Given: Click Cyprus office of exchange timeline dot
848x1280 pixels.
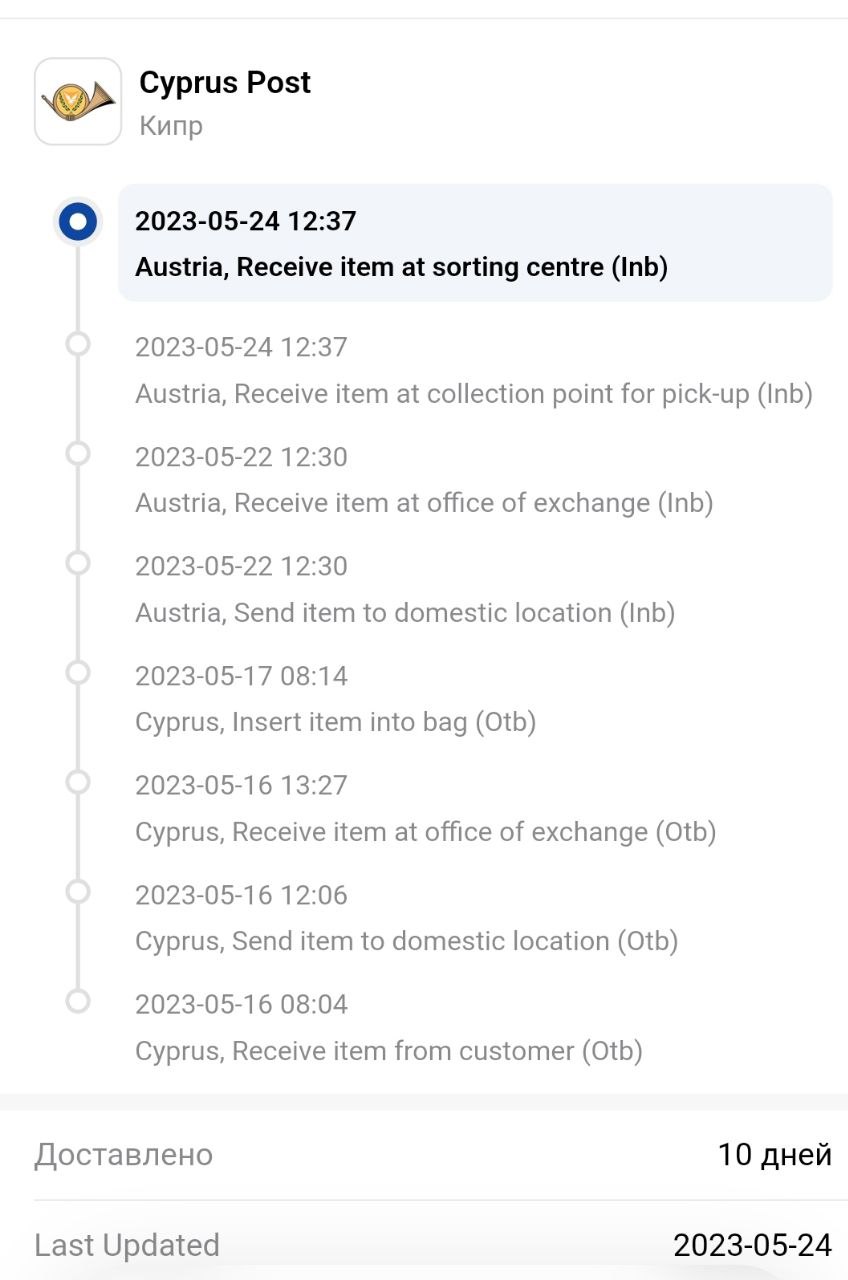Looking at the screenshot, I should (77, 782).
